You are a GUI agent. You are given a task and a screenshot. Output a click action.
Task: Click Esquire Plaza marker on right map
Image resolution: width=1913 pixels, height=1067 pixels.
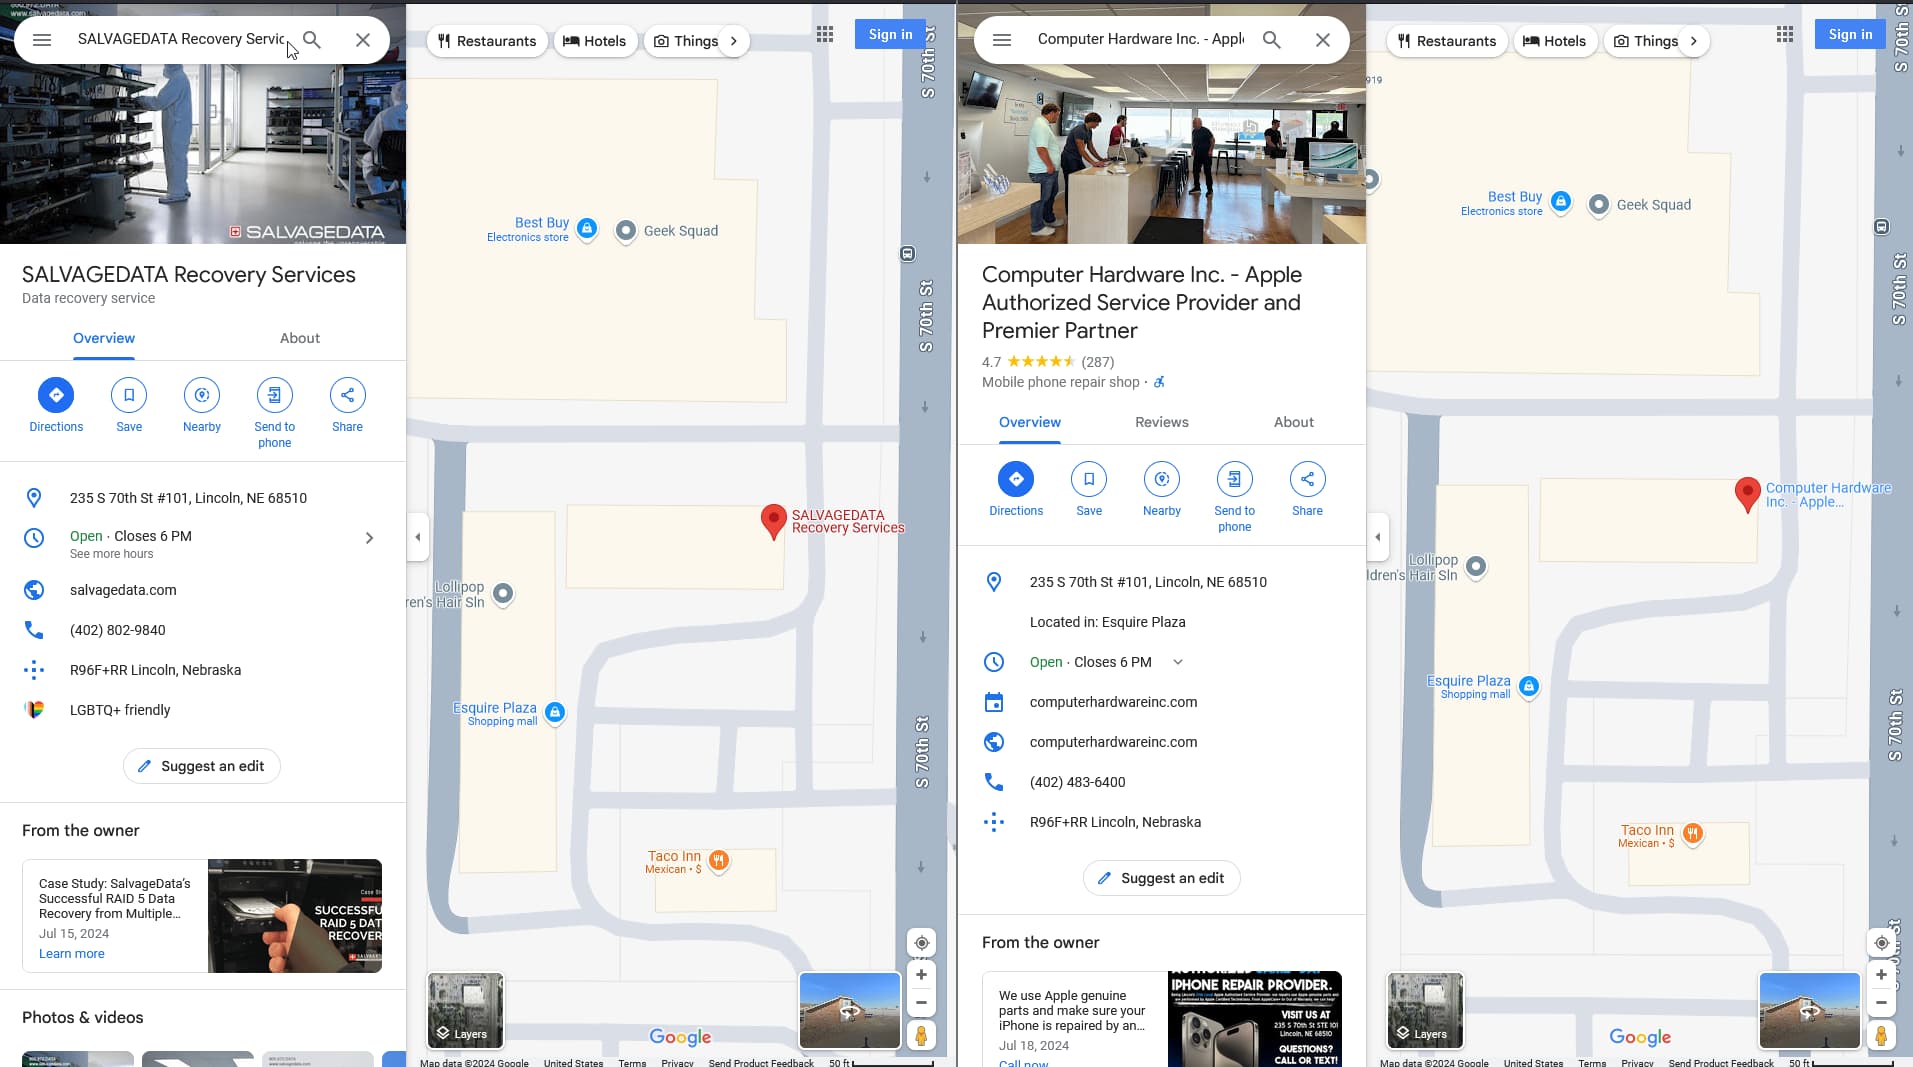[1528, 686]
